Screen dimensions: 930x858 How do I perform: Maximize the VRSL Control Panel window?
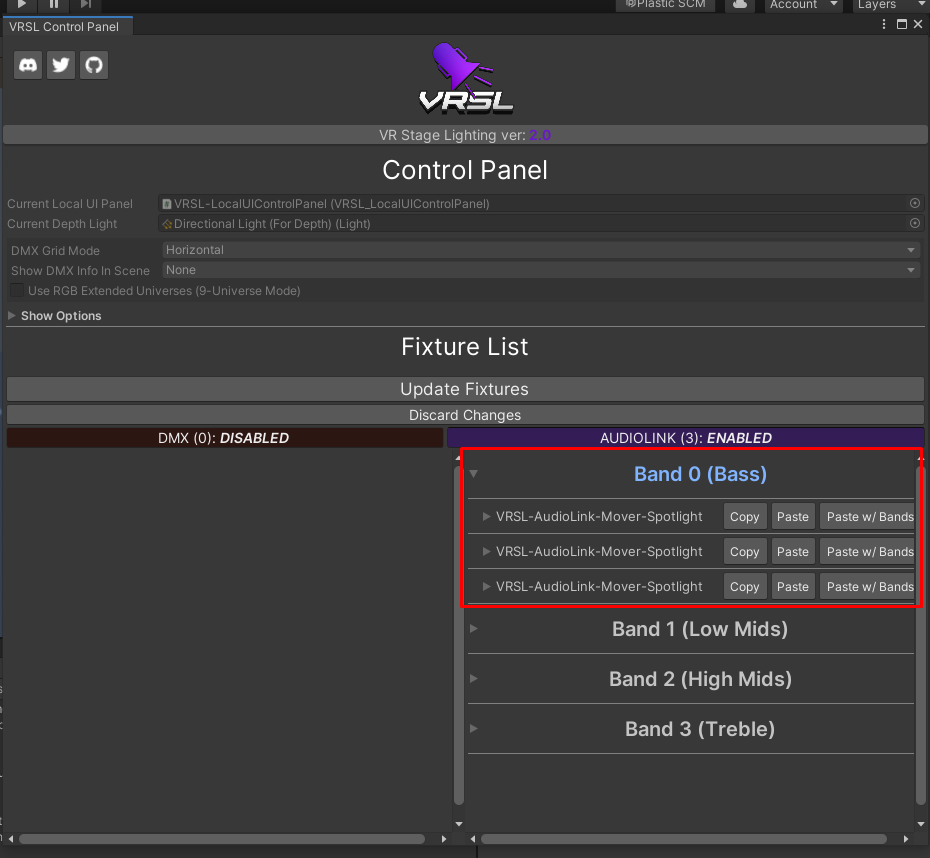pyautogui.click(x=902, y=24)
